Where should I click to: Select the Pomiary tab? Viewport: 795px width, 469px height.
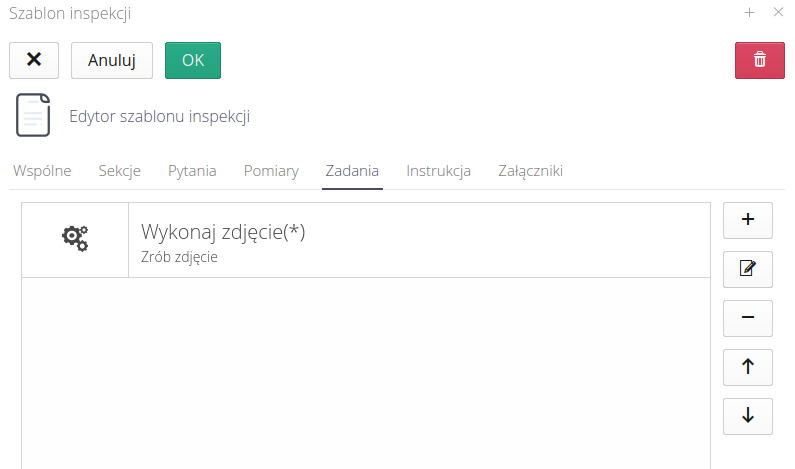coord(271,171)
